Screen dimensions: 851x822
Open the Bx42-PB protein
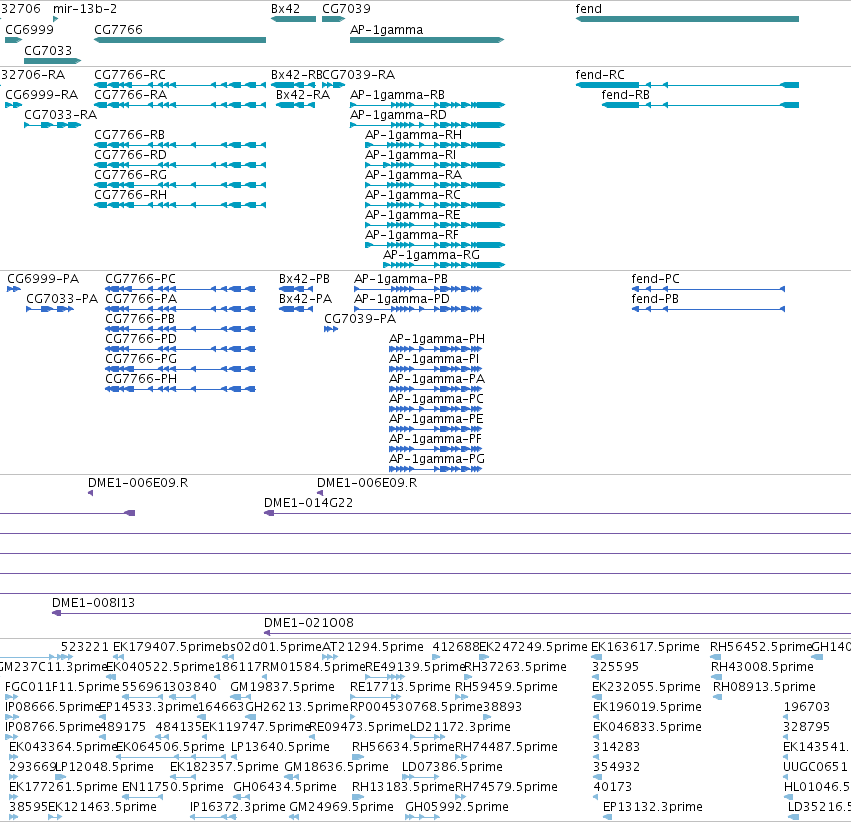point(304,279)
